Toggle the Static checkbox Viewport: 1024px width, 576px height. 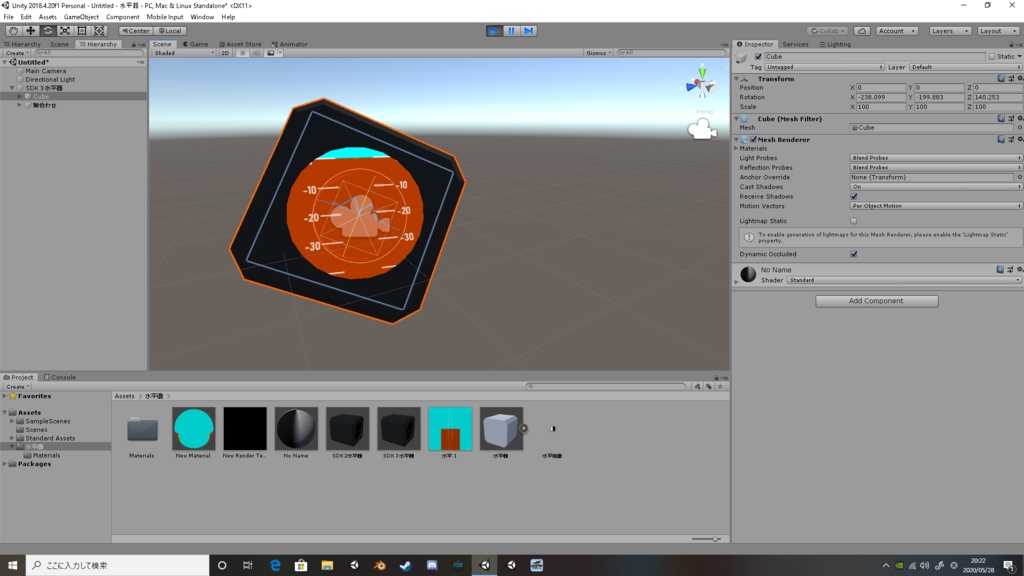(991, 57)
